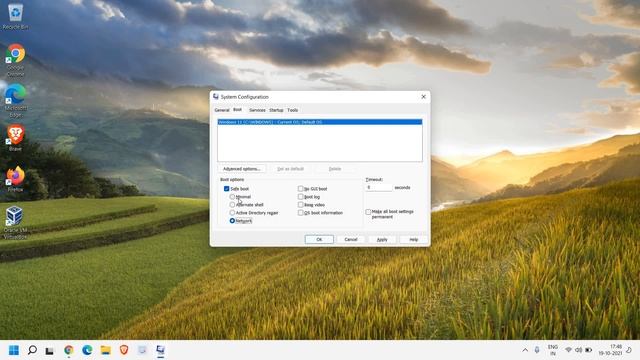Viewport: 640px width, 360px height.
Task: Open the volume tray icon
Action: tap(578, 350)
